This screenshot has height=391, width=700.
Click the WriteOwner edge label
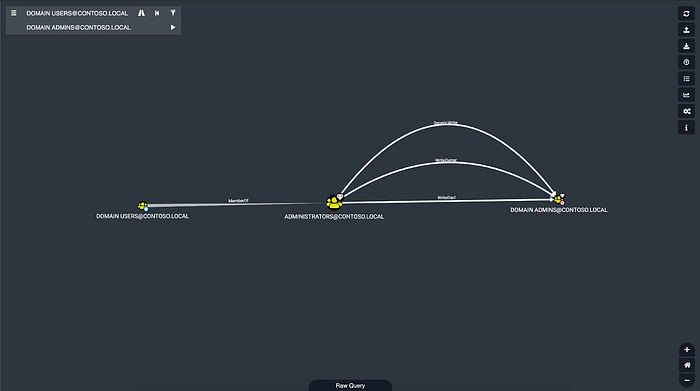[446, 160]
